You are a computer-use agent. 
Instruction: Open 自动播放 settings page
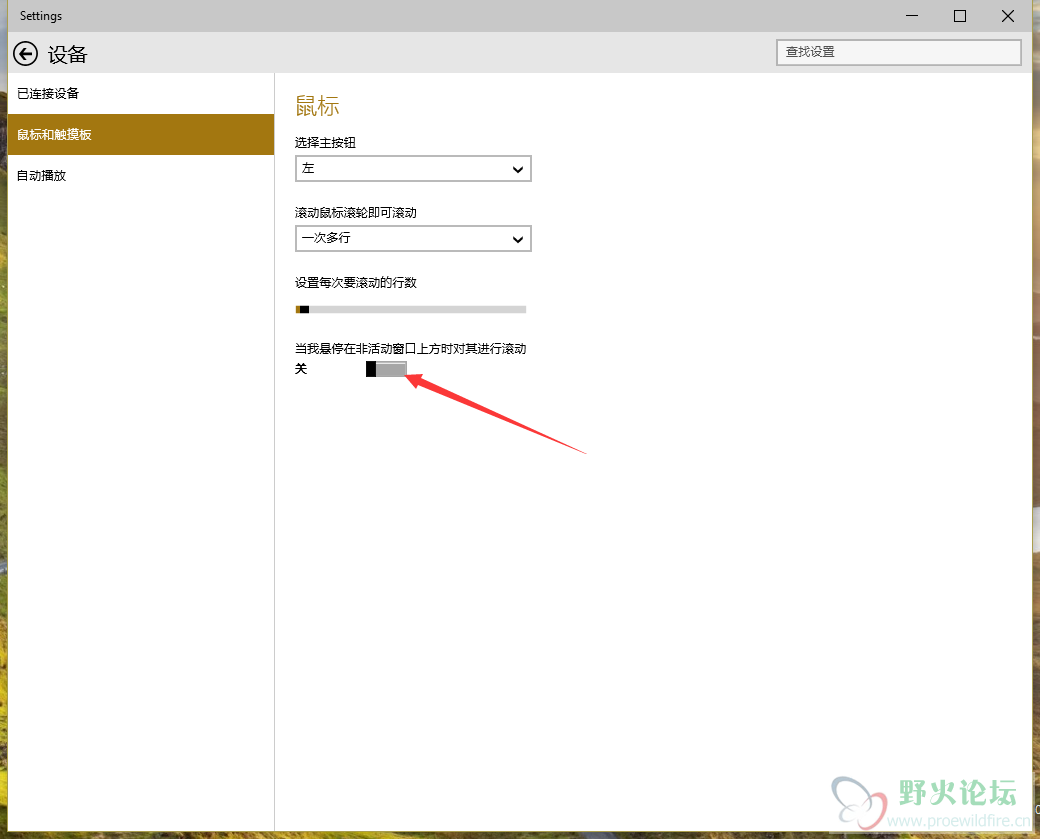(141, 176)
